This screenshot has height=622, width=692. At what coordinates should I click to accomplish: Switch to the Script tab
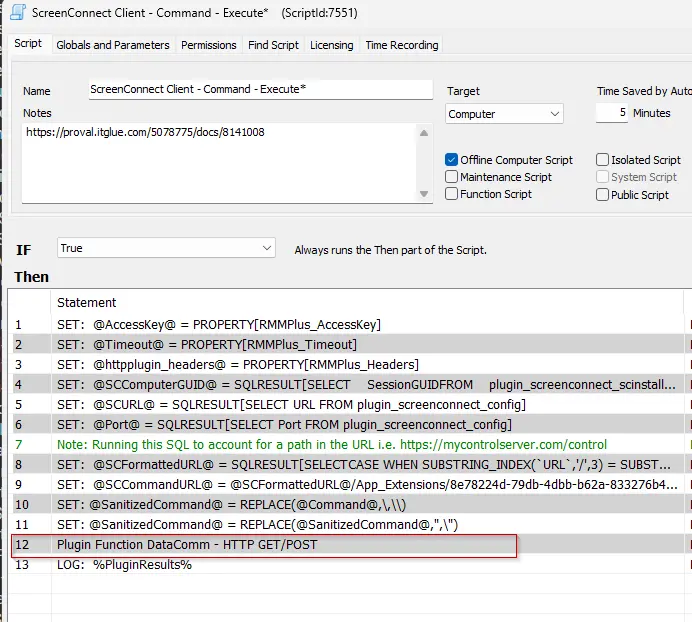click(x=28, y=44)
